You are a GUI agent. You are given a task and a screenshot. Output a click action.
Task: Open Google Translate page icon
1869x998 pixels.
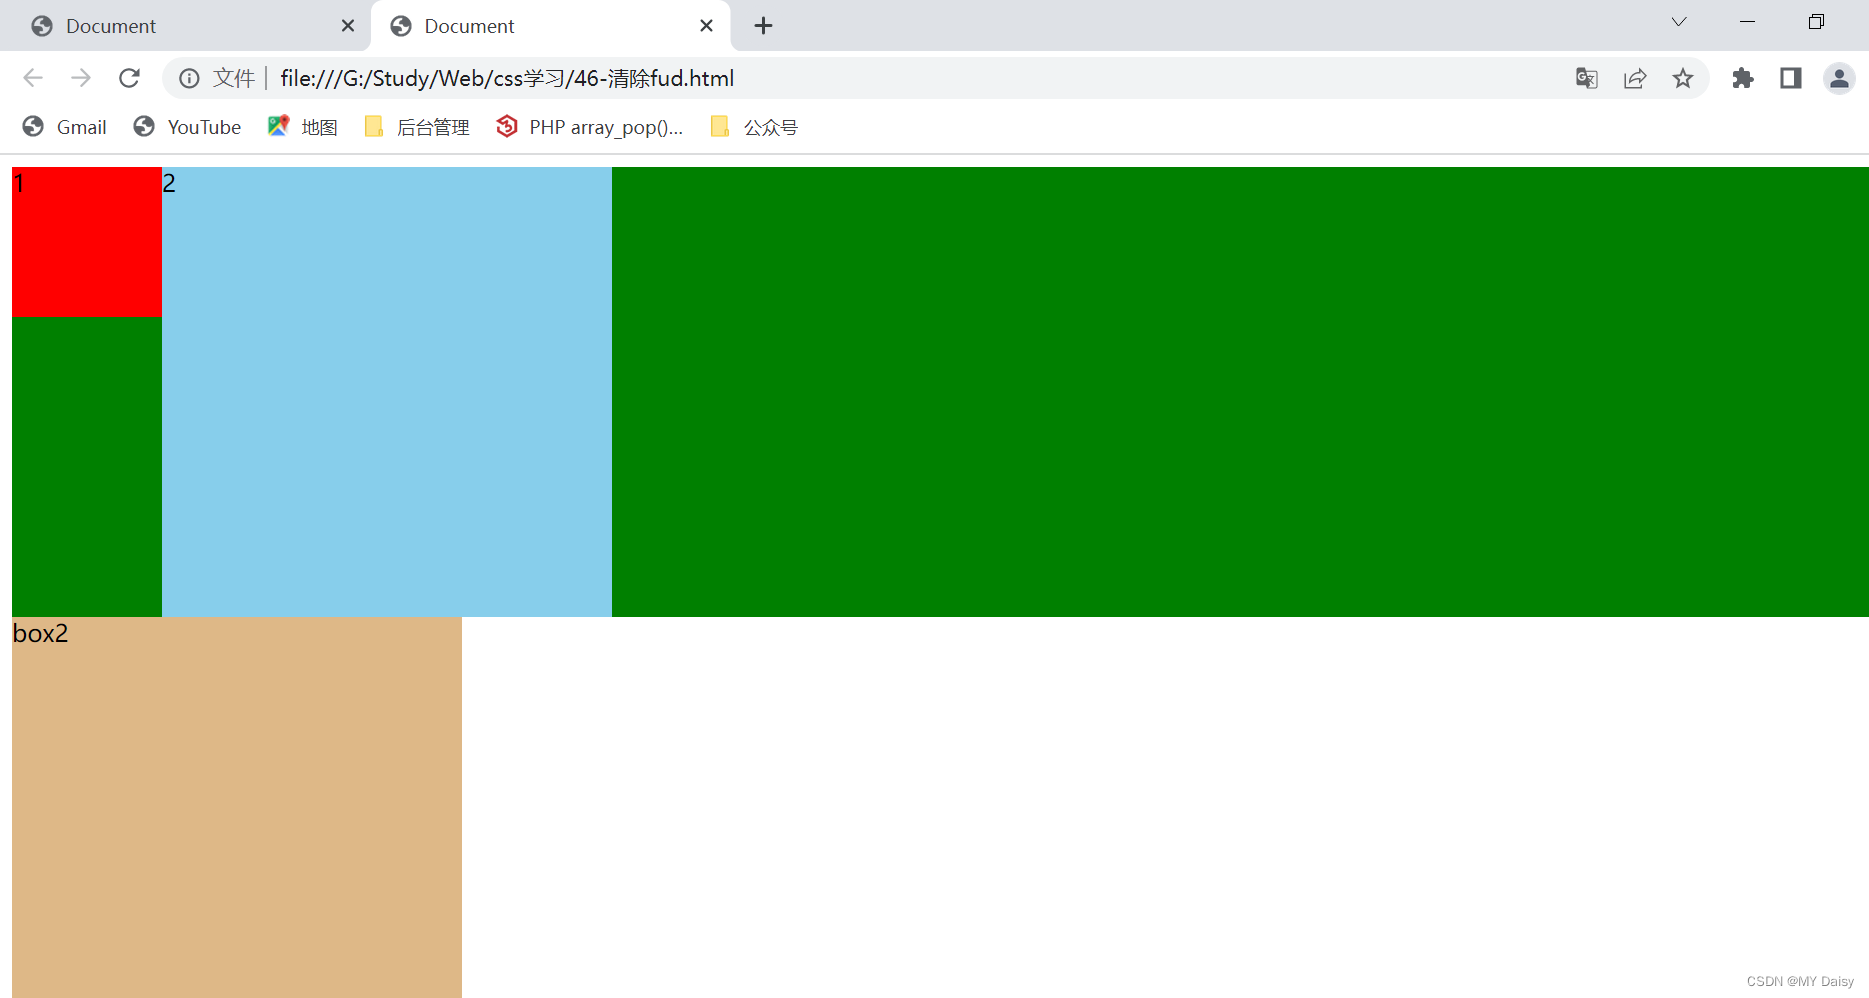[1587, 78]
